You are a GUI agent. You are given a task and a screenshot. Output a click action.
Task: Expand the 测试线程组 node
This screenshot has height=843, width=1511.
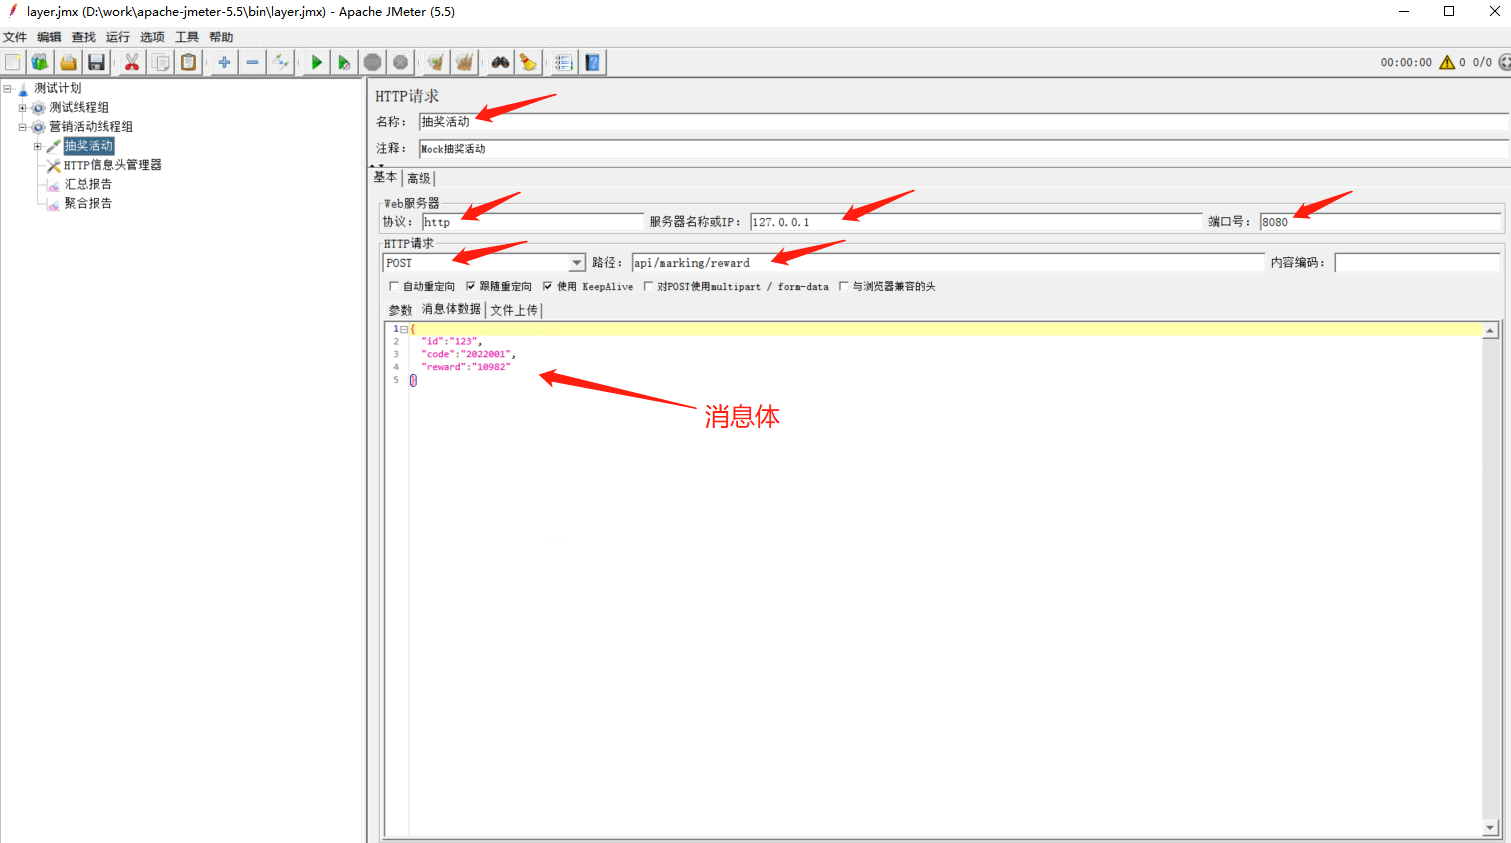pos(22,107)
